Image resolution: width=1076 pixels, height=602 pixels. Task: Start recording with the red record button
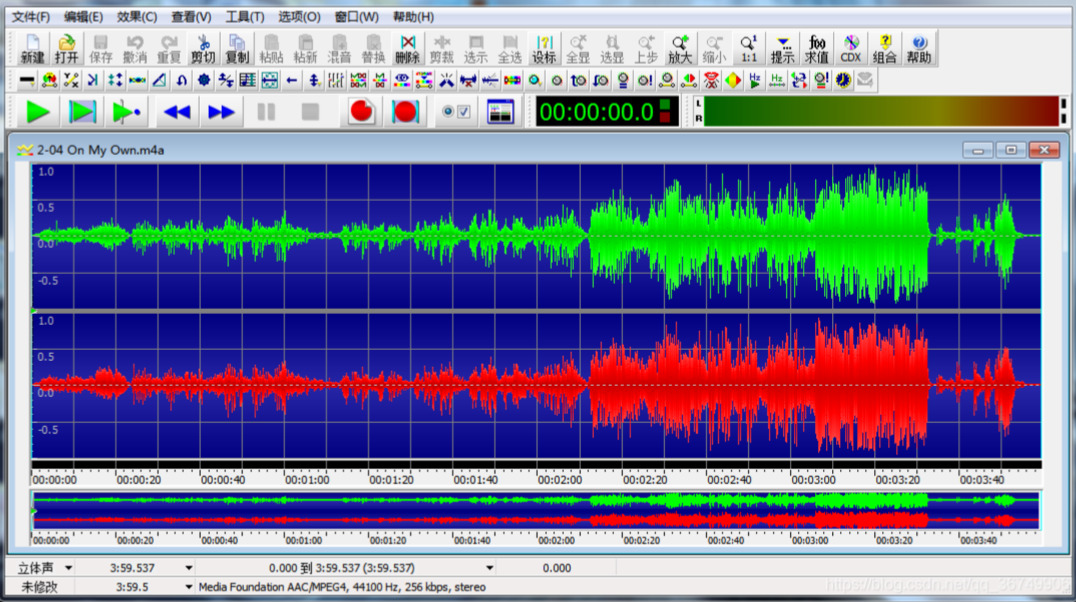[x=361, y=112]
